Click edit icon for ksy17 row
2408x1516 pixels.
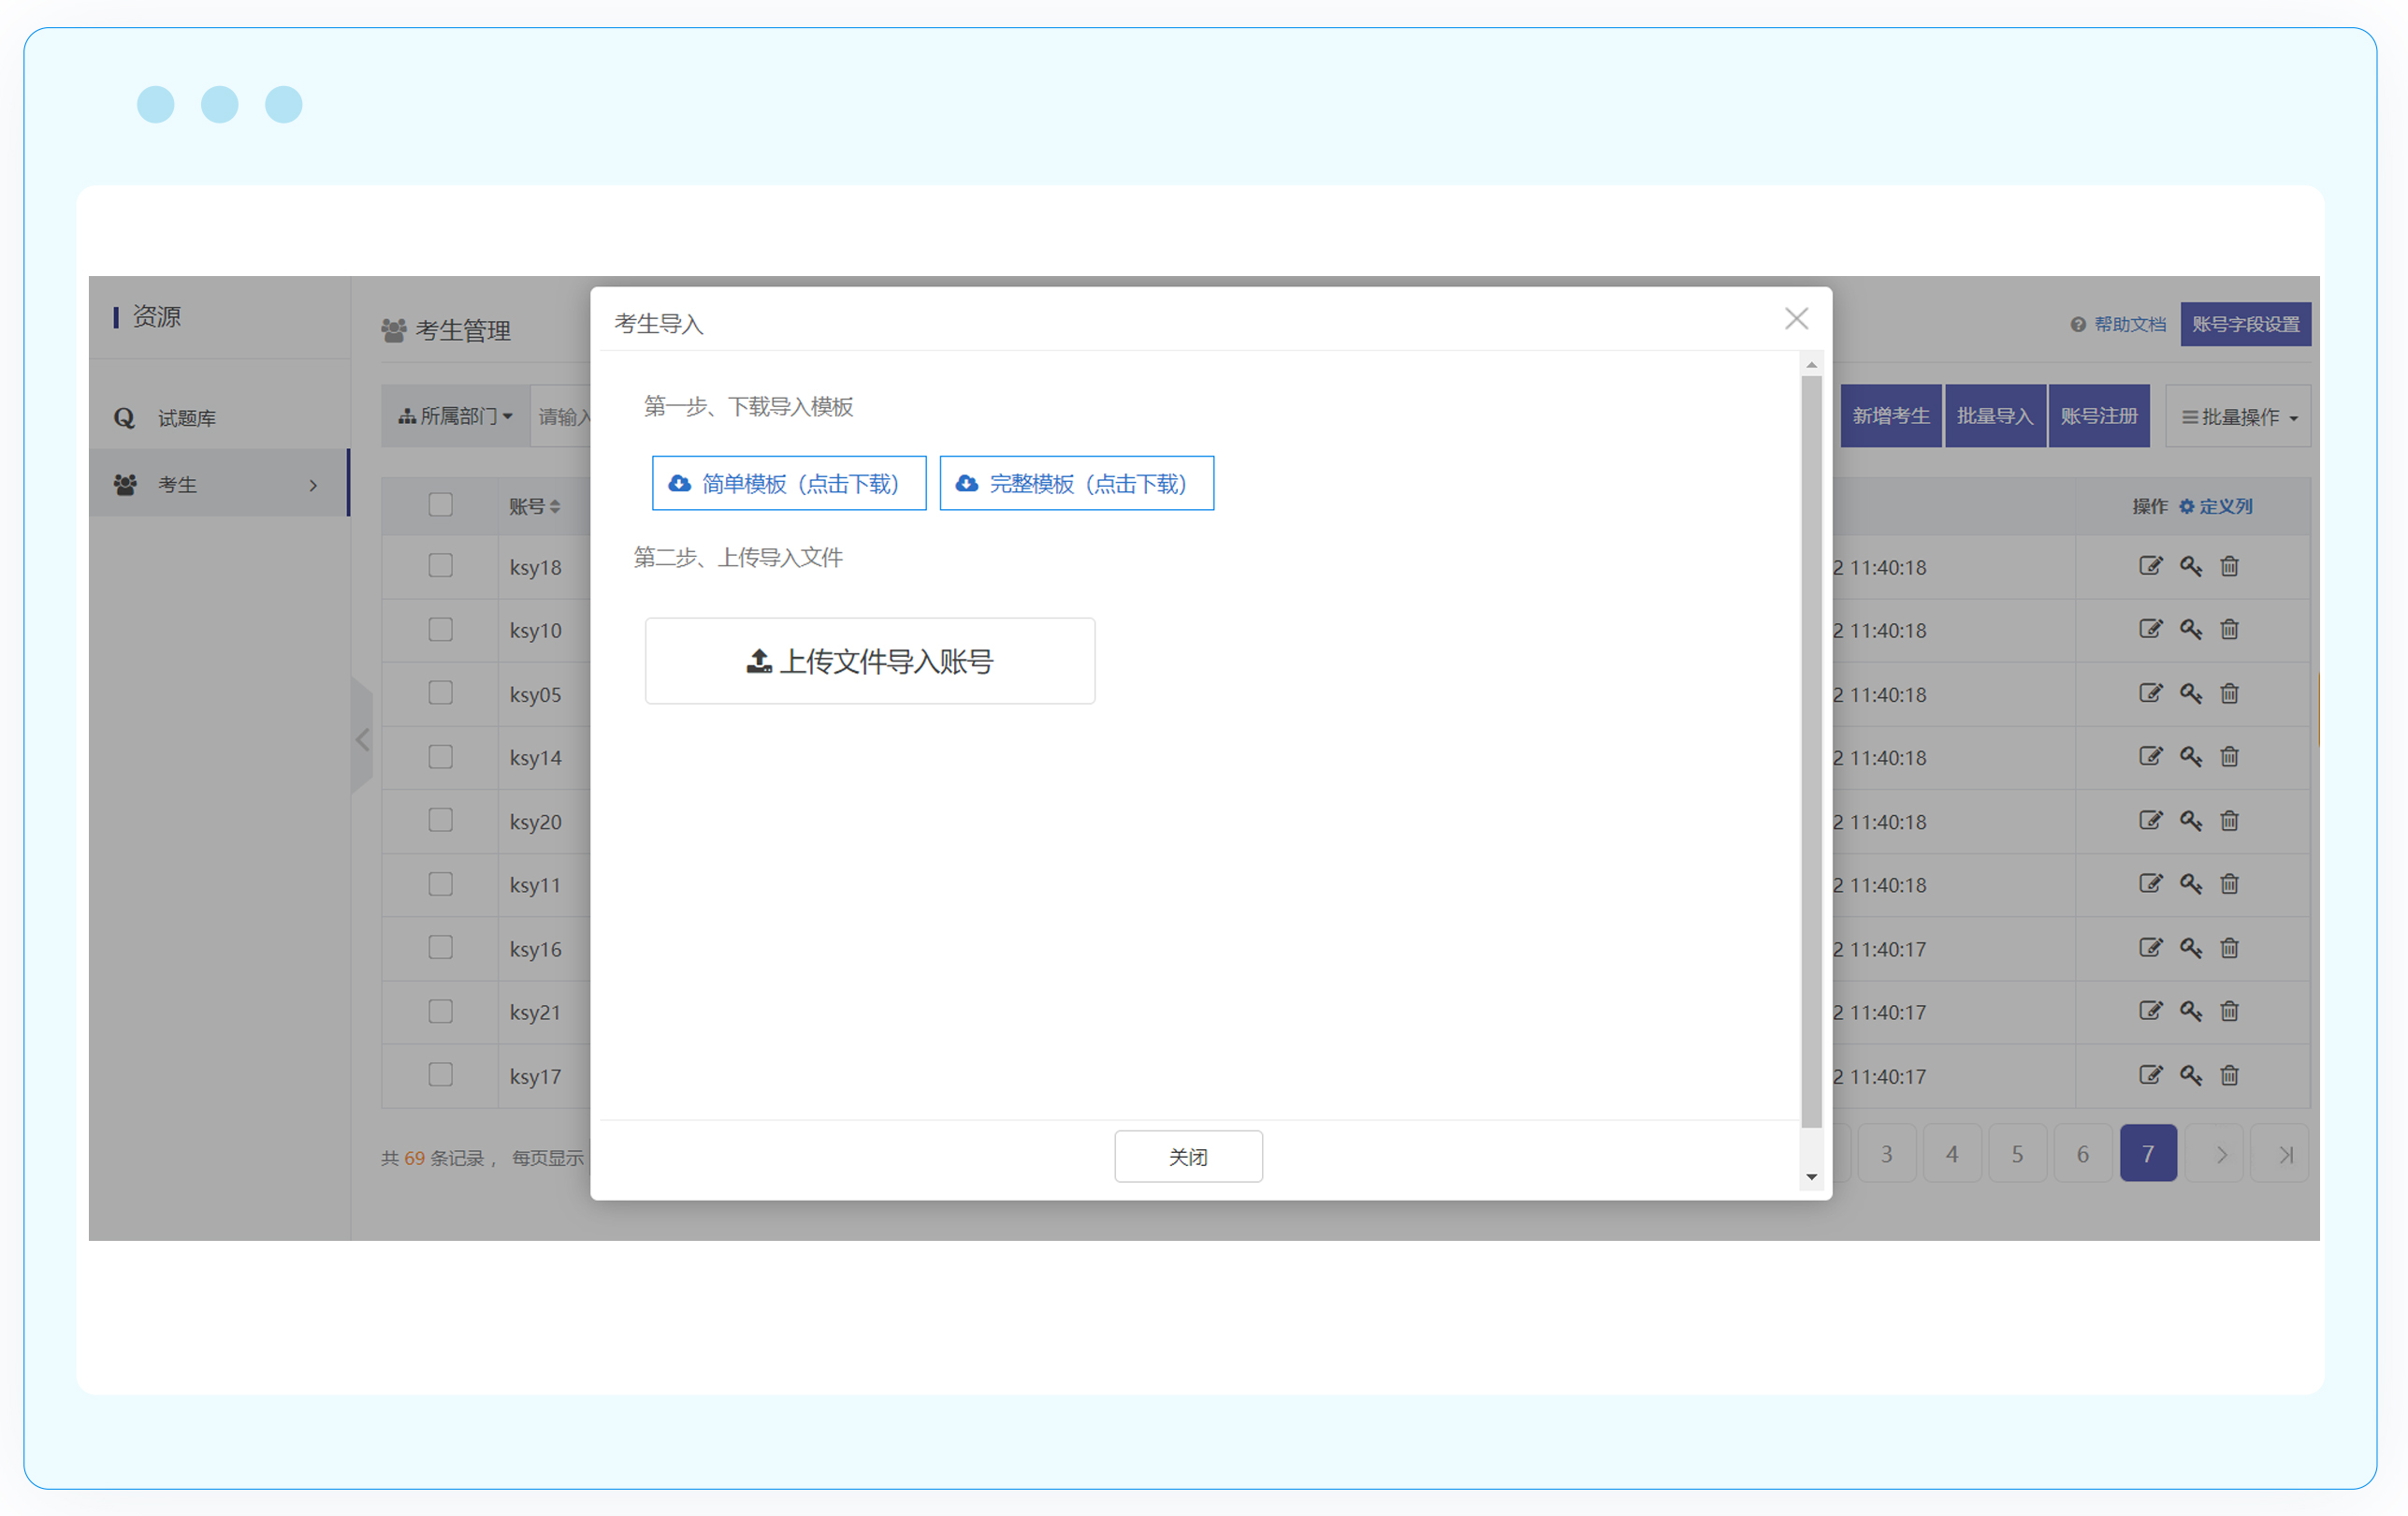[x=2150, y=1075]
